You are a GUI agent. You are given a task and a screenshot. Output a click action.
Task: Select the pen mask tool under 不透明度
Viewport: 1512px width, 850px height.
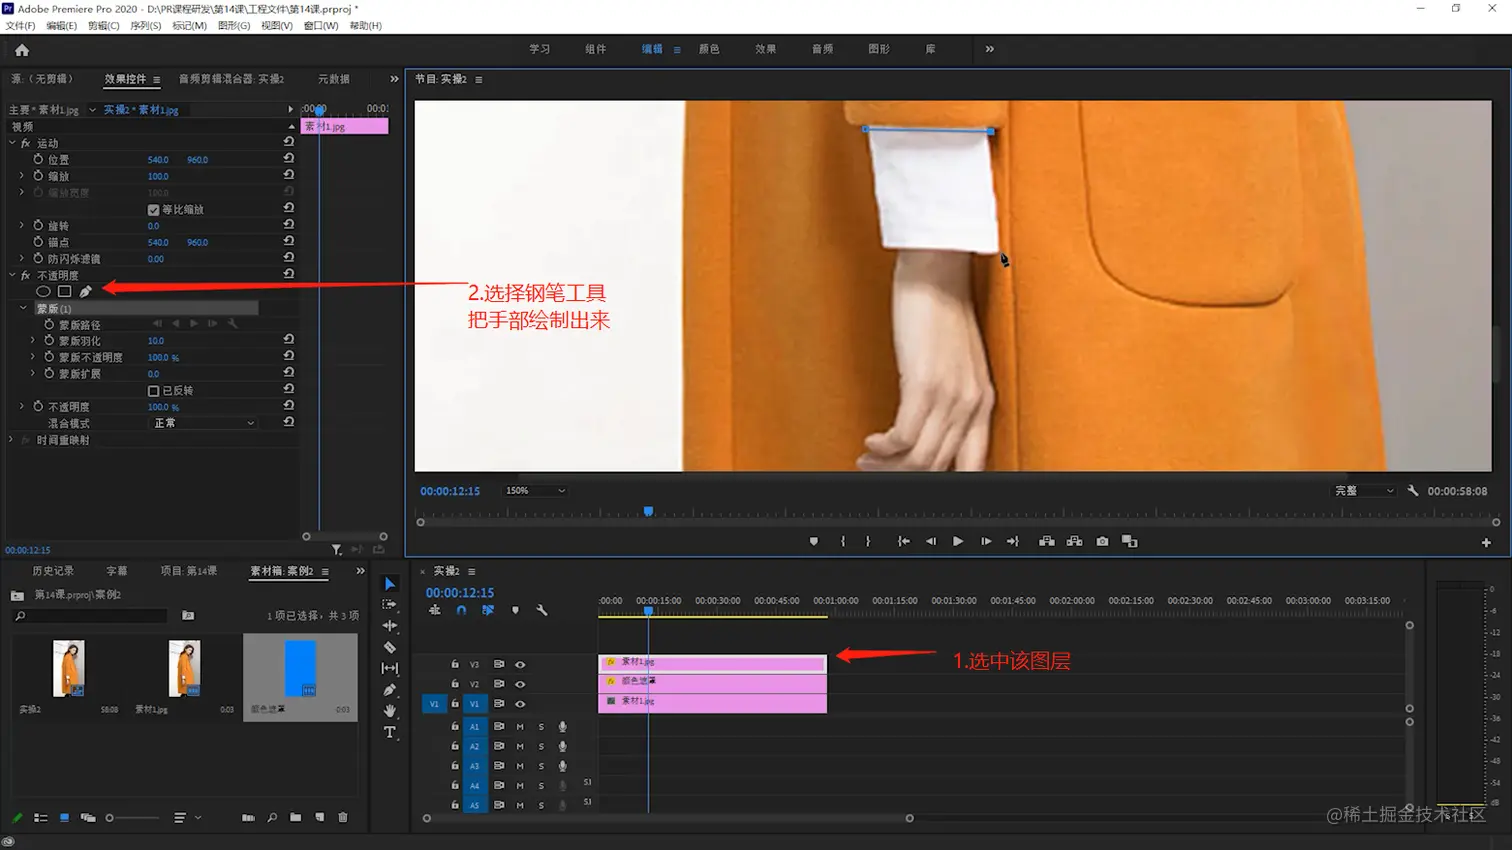pos(86,292)
